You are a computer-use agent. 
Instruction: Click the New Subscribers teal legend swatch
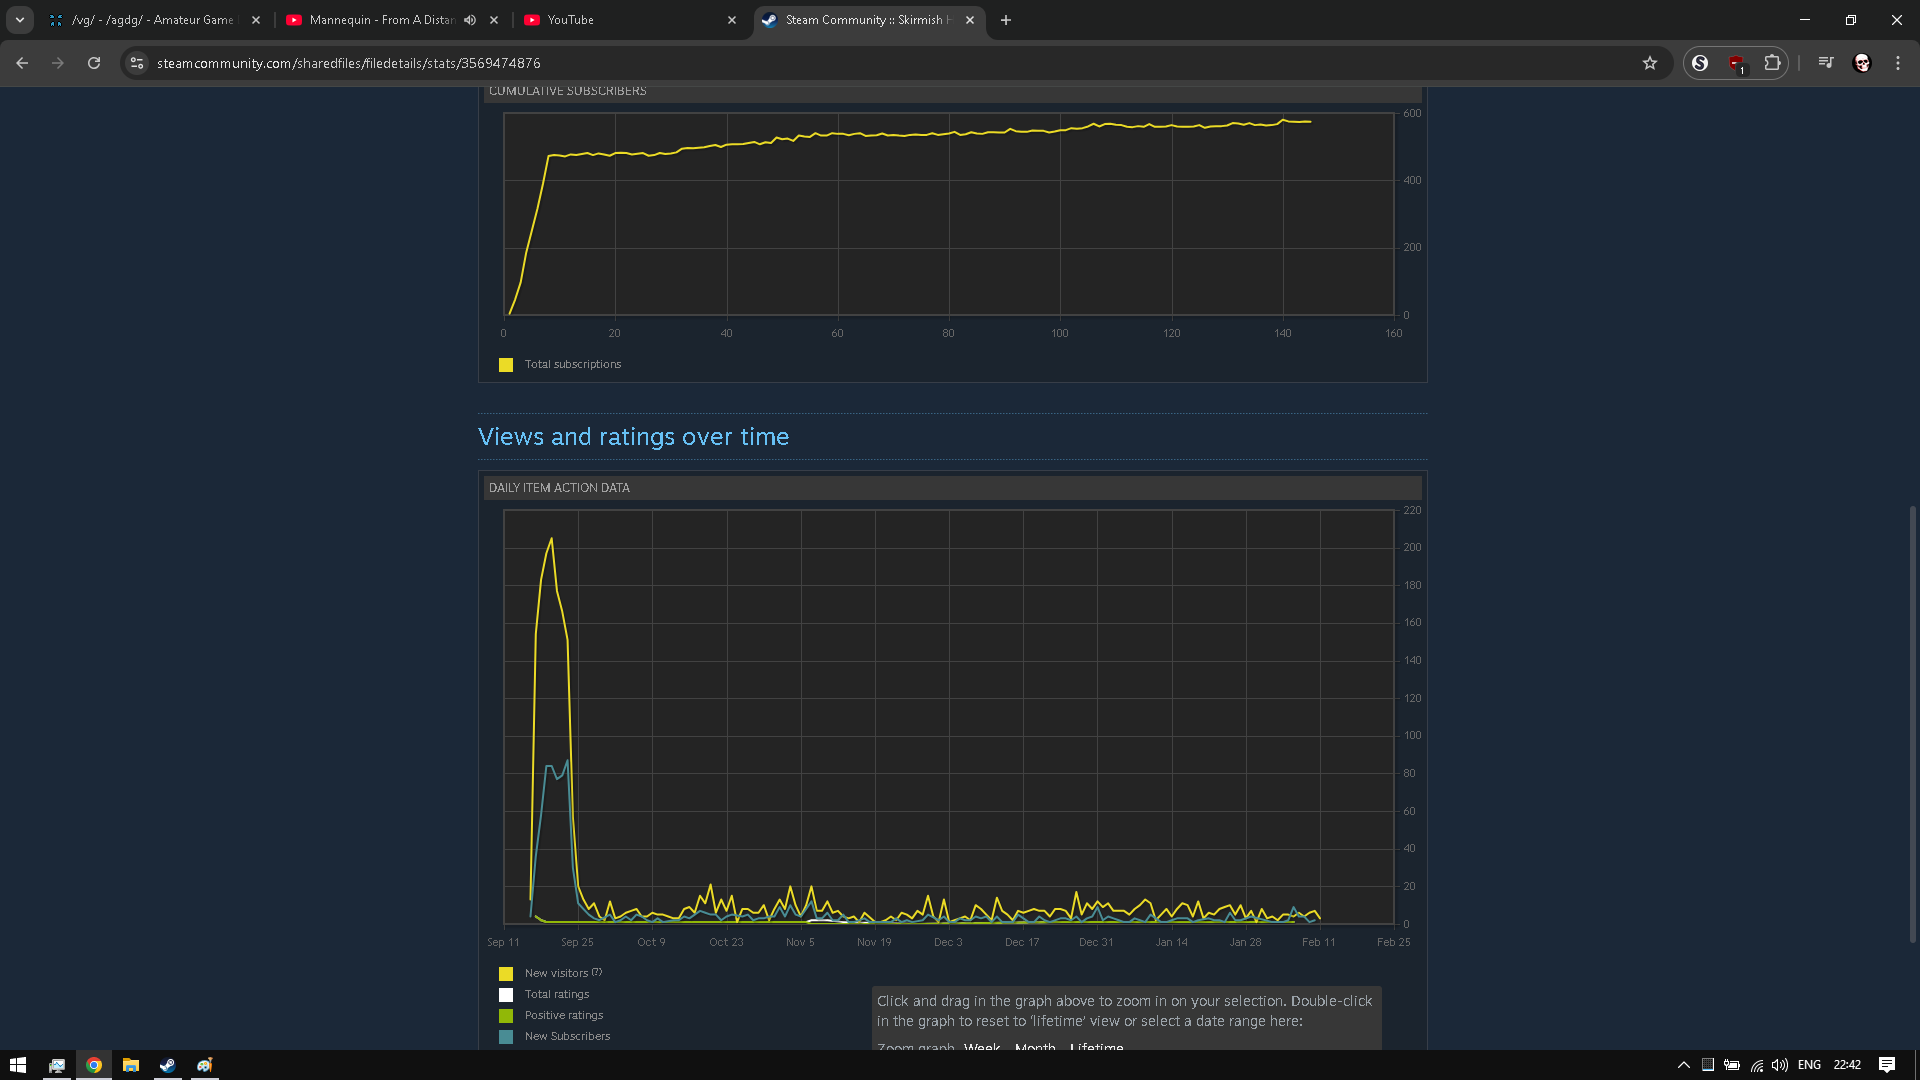click(506, 1036)
